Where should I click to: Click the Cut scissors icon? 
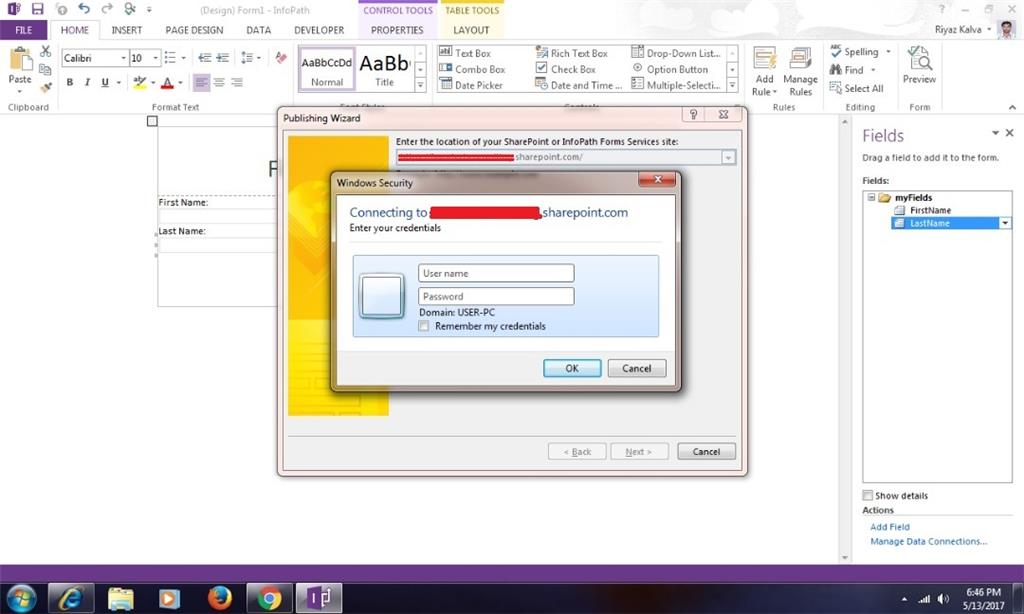click(x=45, y=51)
